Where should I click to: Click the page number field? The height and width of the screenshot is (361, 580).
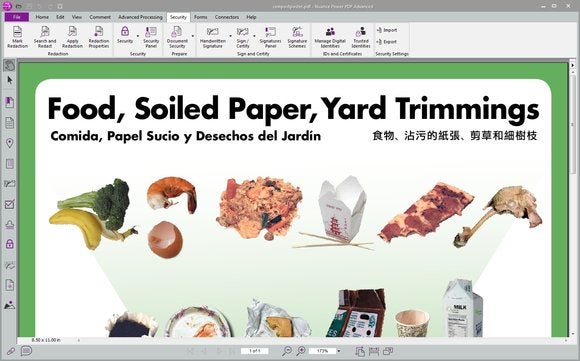coord(254,351)
